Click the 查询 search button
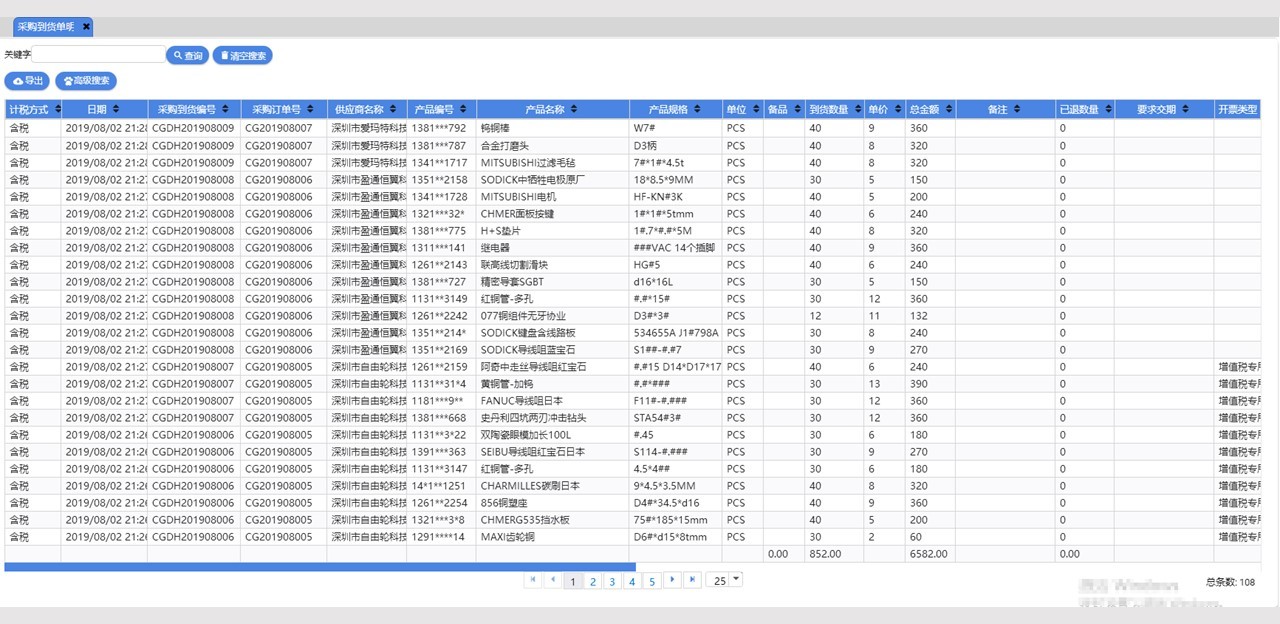Screen dimensions: 1280x624 tap(187, 56)
